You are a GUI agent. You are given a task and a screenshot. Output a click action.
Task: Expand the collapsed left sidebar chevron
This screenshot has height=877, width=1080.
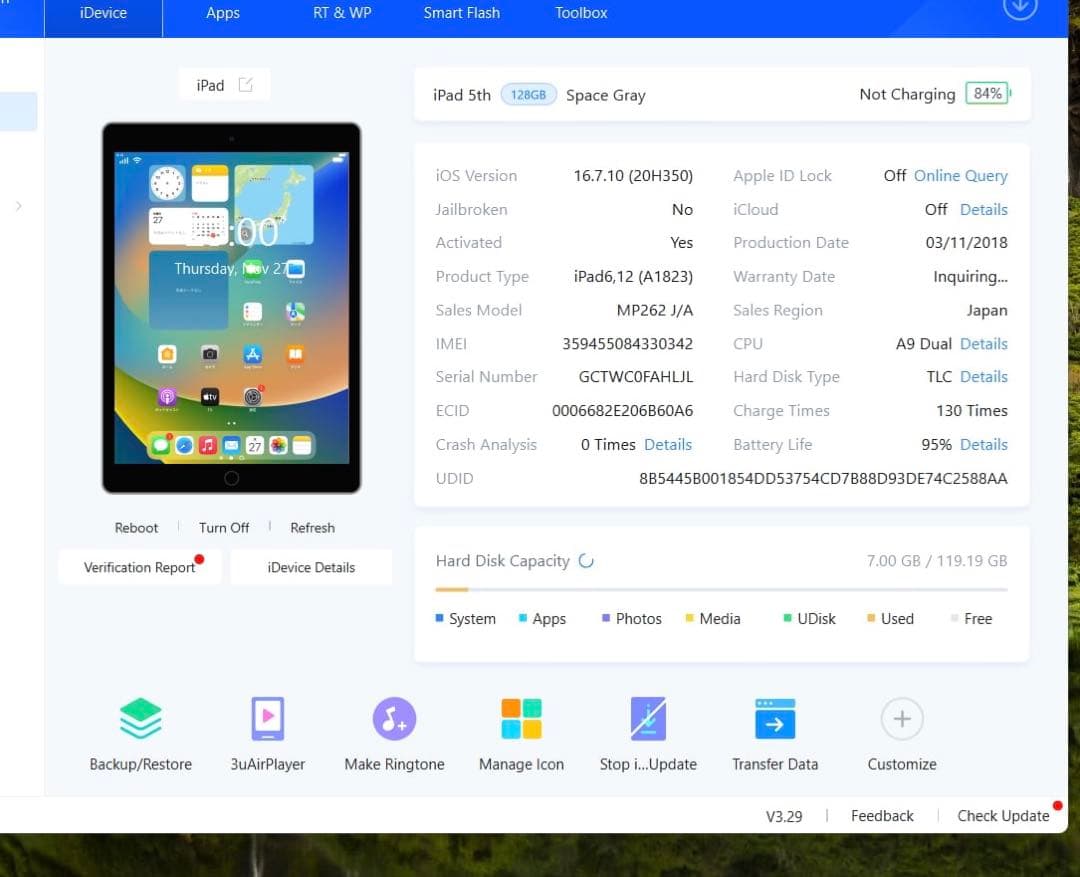tap(17, 207)
